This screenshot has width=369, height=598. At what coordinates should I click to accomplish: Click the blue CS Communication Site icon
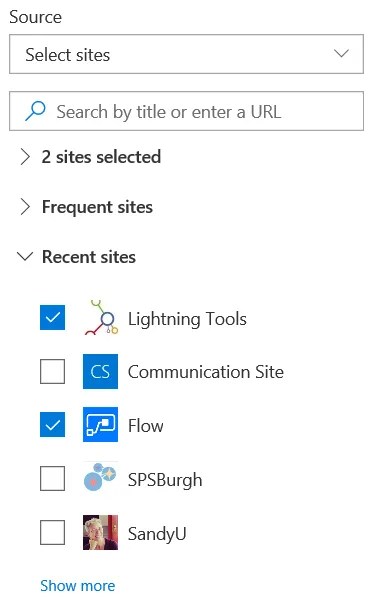pos(101,371)
